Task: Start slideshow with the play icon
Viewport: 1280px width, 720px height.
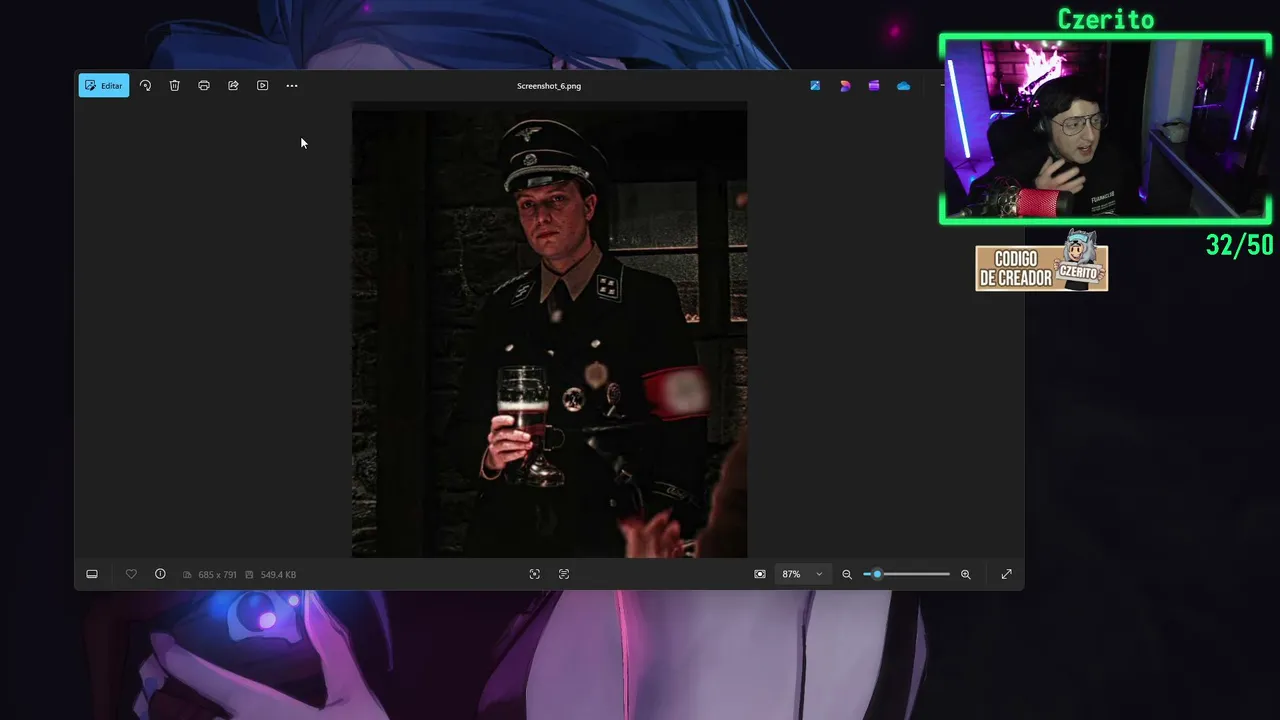Action: [x=262, y=86]
